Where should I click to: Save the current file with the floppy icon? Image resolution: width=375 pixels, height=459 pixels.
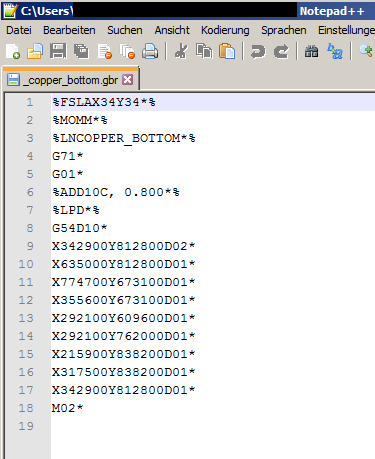coord(58,52)
